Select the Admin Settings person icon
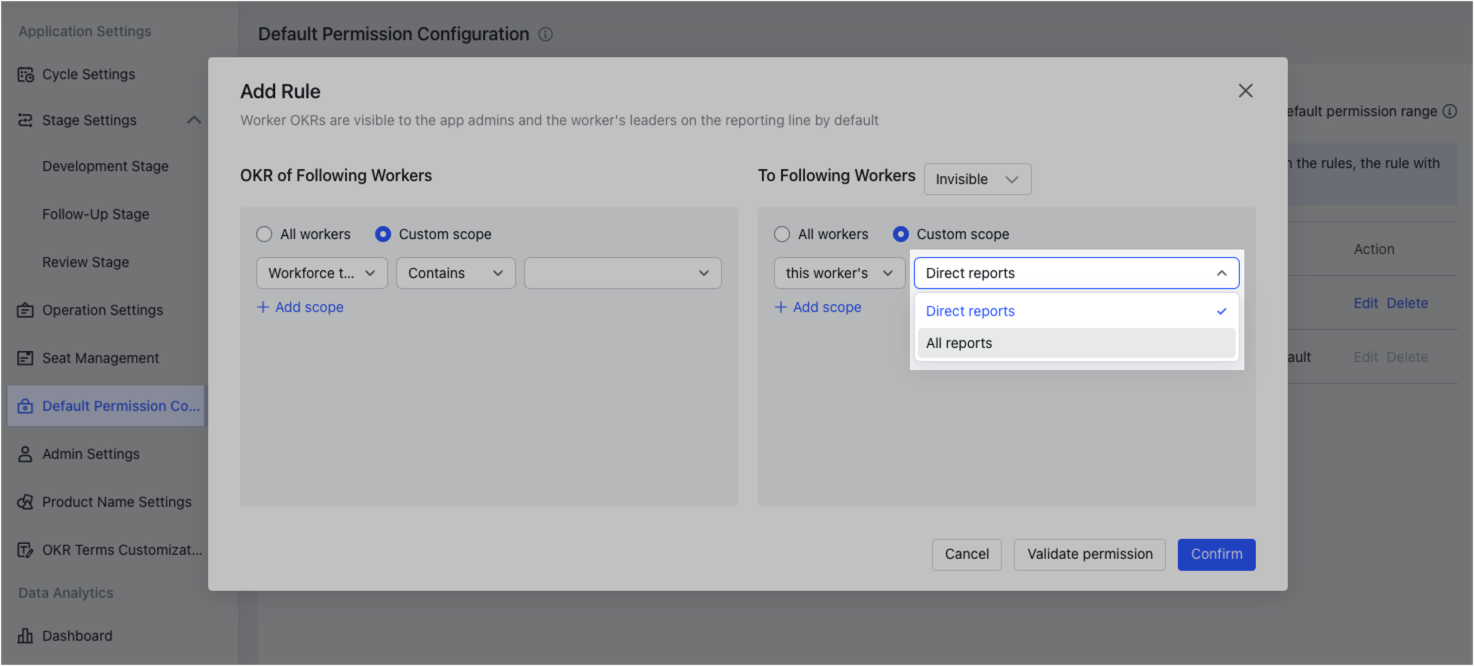 pyautogui.click(x=24, y=453)
